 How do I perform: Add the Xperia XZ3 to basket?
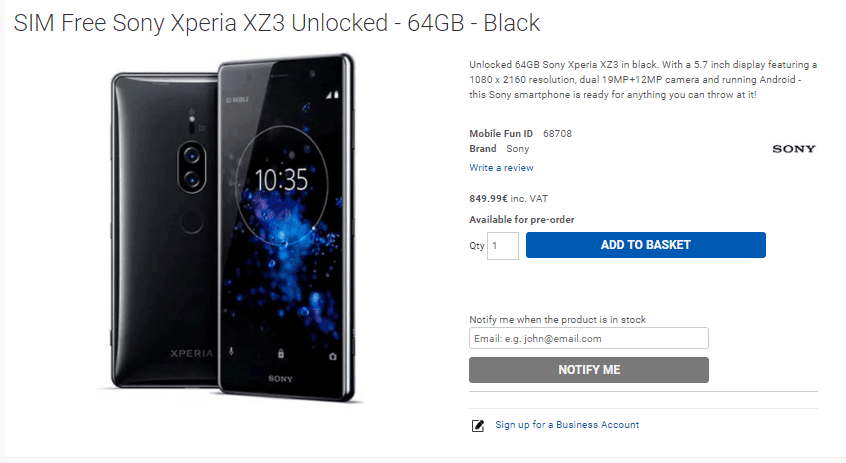point(645,245)
